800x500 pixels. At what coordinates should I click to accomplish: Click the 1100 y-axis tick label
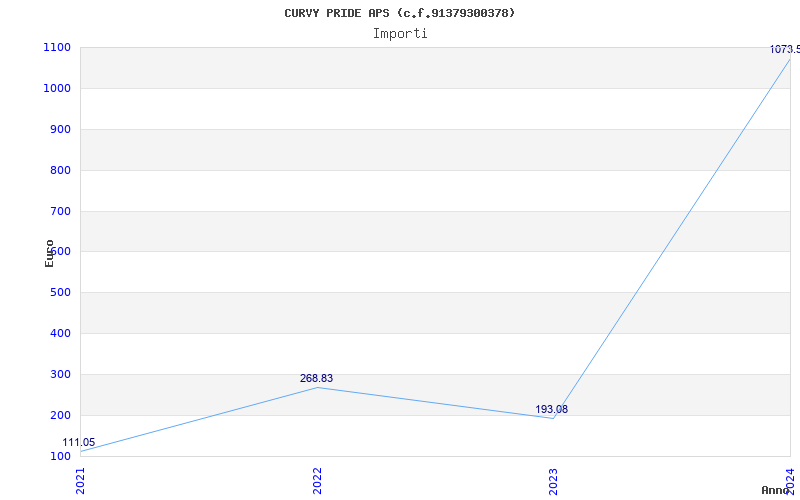(x=57, y=48)
